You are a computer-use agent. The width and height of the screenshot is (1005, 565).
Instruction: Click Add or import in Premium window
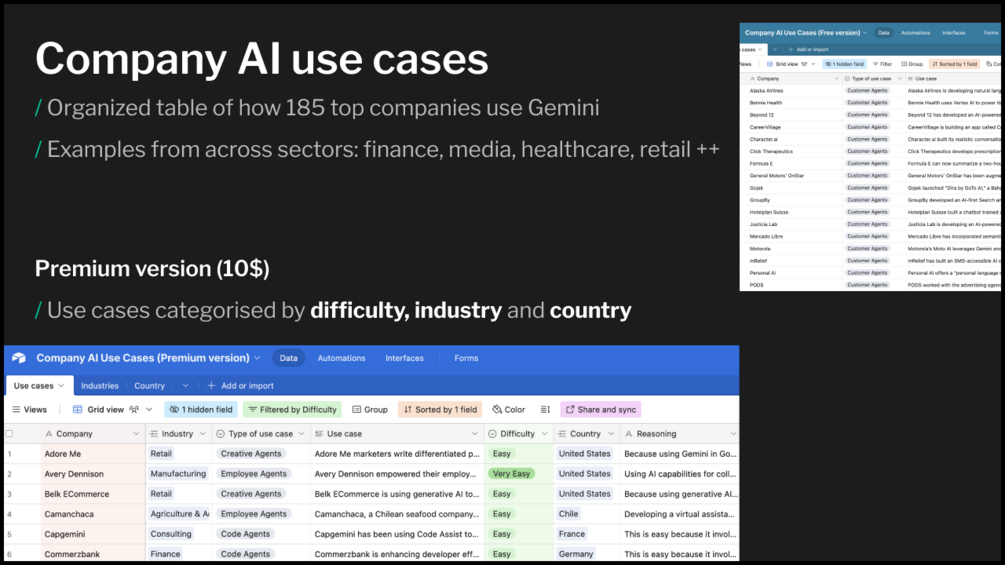(x=240, y=386)
